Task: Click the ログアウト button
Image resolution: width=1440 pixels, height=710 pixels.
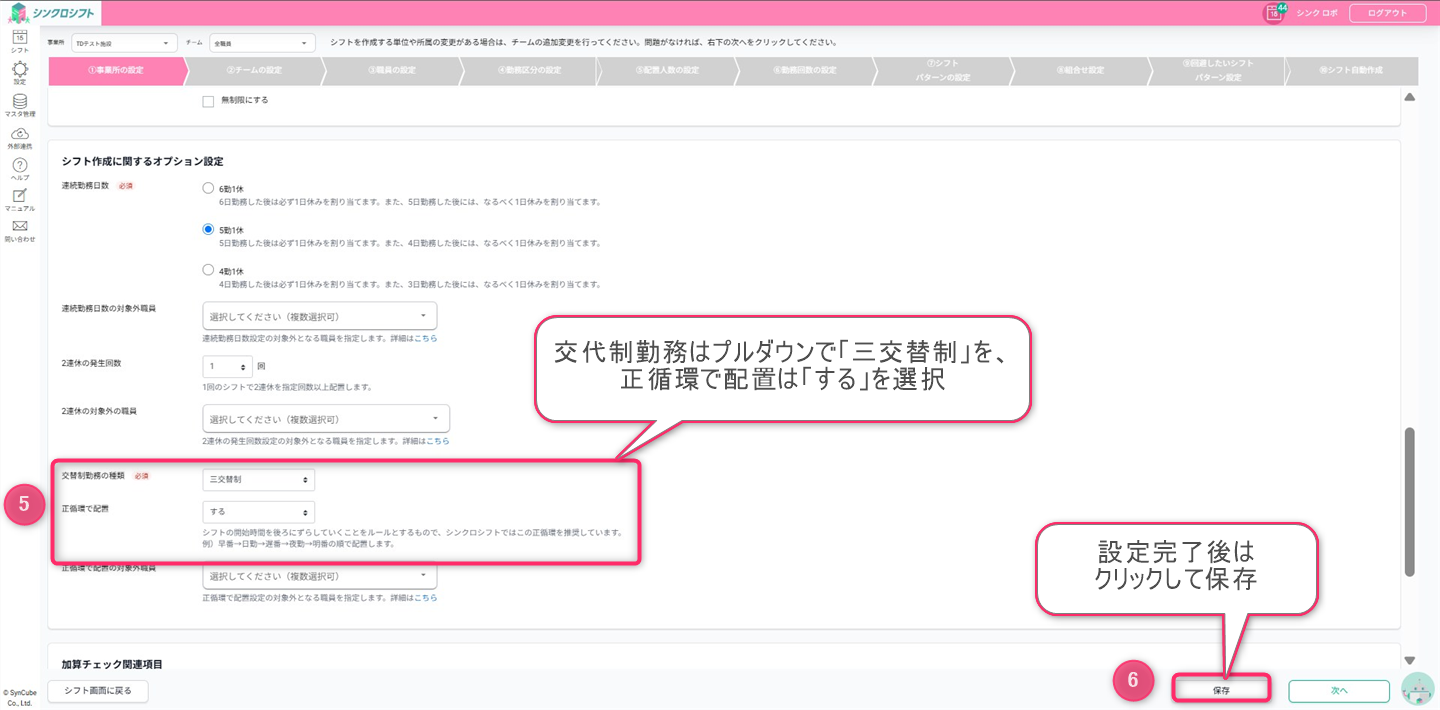Action: point(1386,13)
